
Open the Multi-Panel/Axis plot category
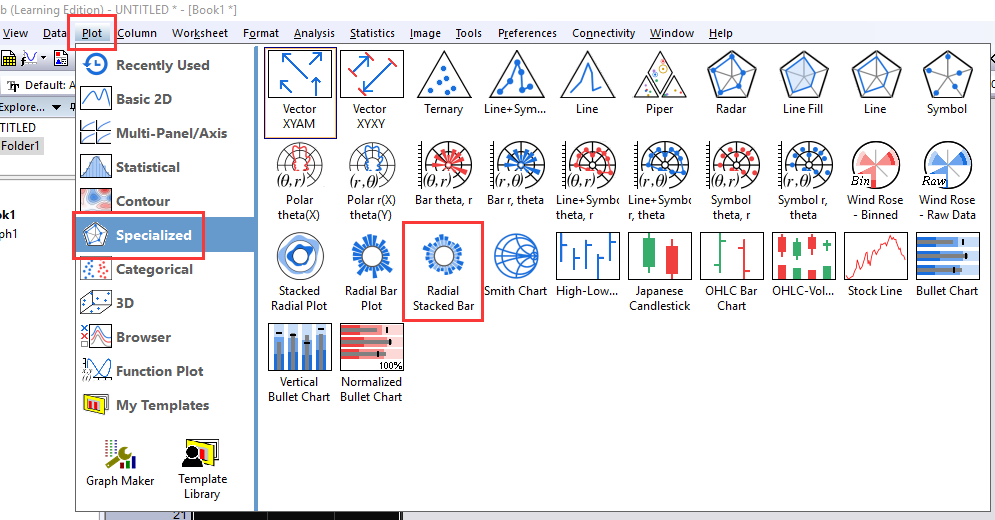(165, 133)
